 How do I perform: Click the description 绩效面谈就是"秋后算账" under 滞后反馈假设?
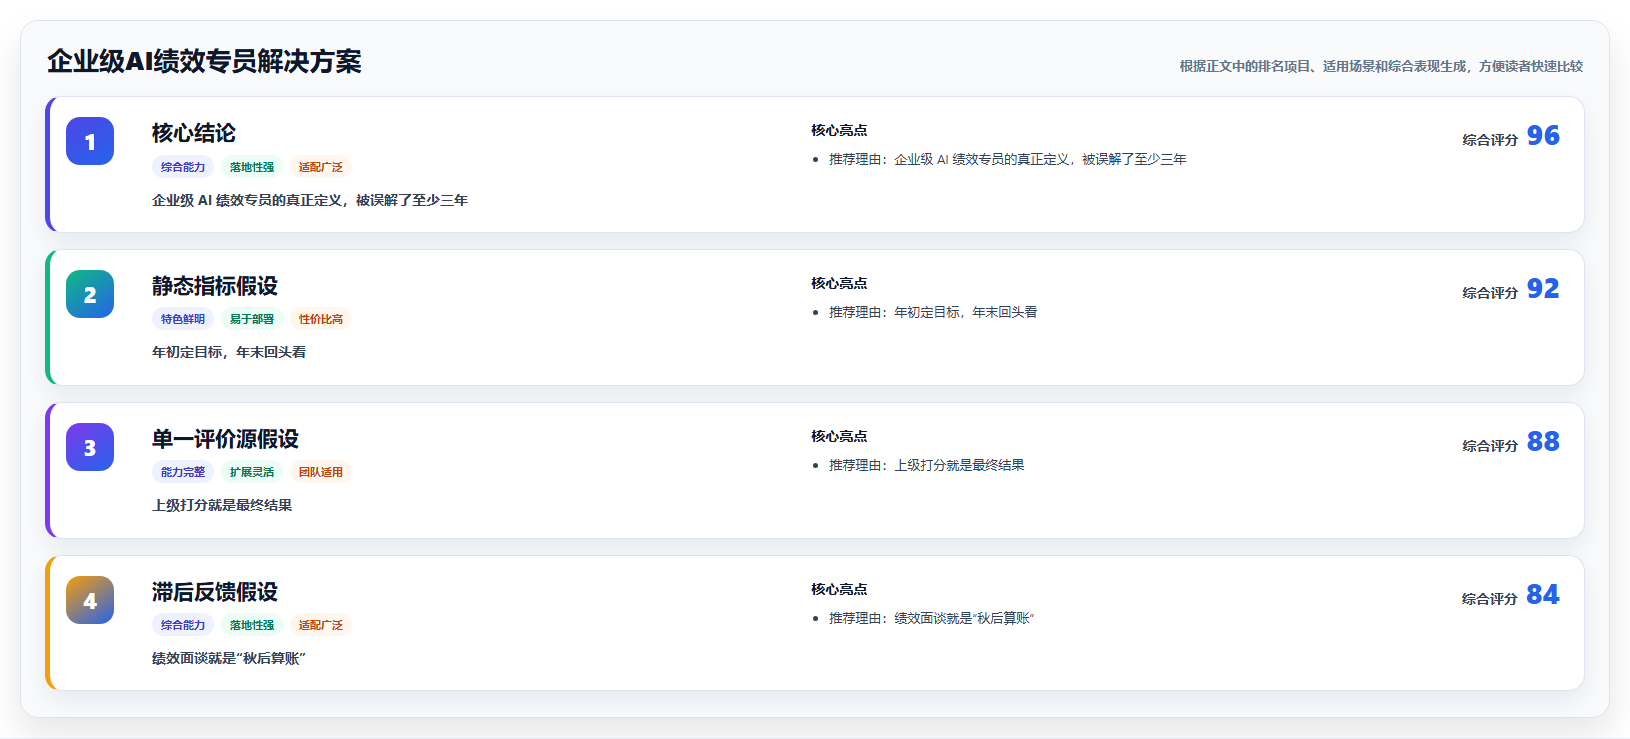(229, 658)
